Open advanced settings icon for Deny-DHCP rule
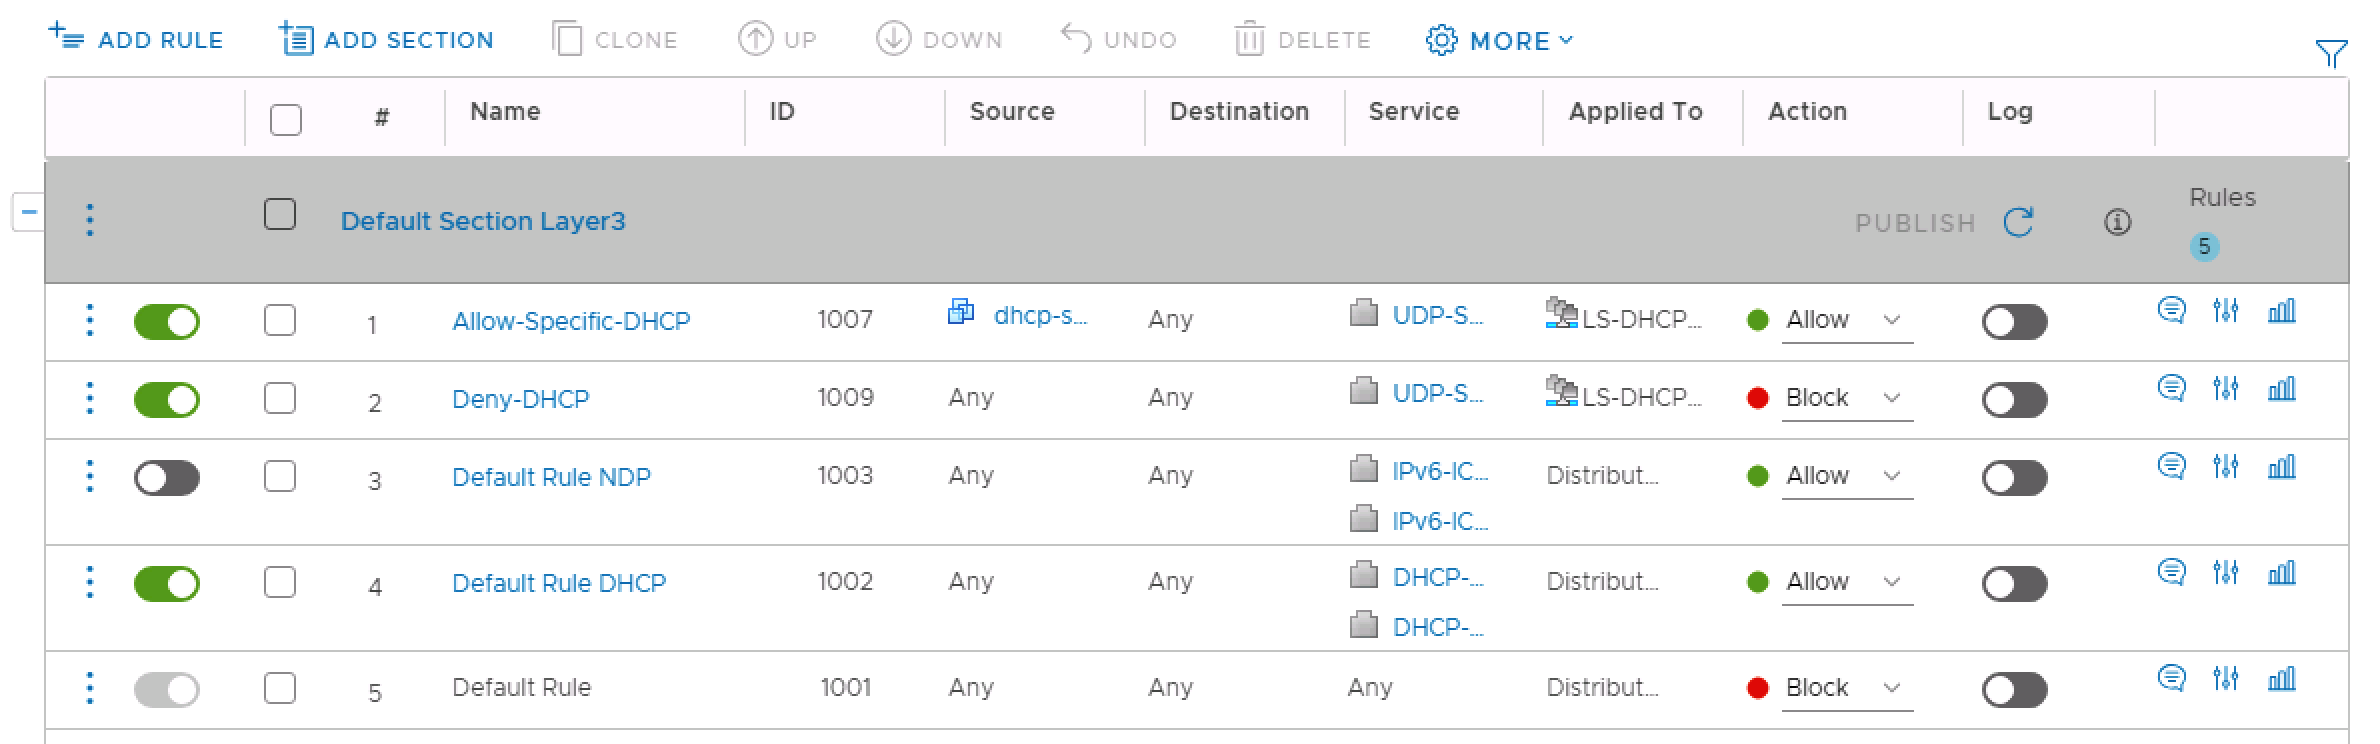Screen dimensions: 2380x744 2225,389
